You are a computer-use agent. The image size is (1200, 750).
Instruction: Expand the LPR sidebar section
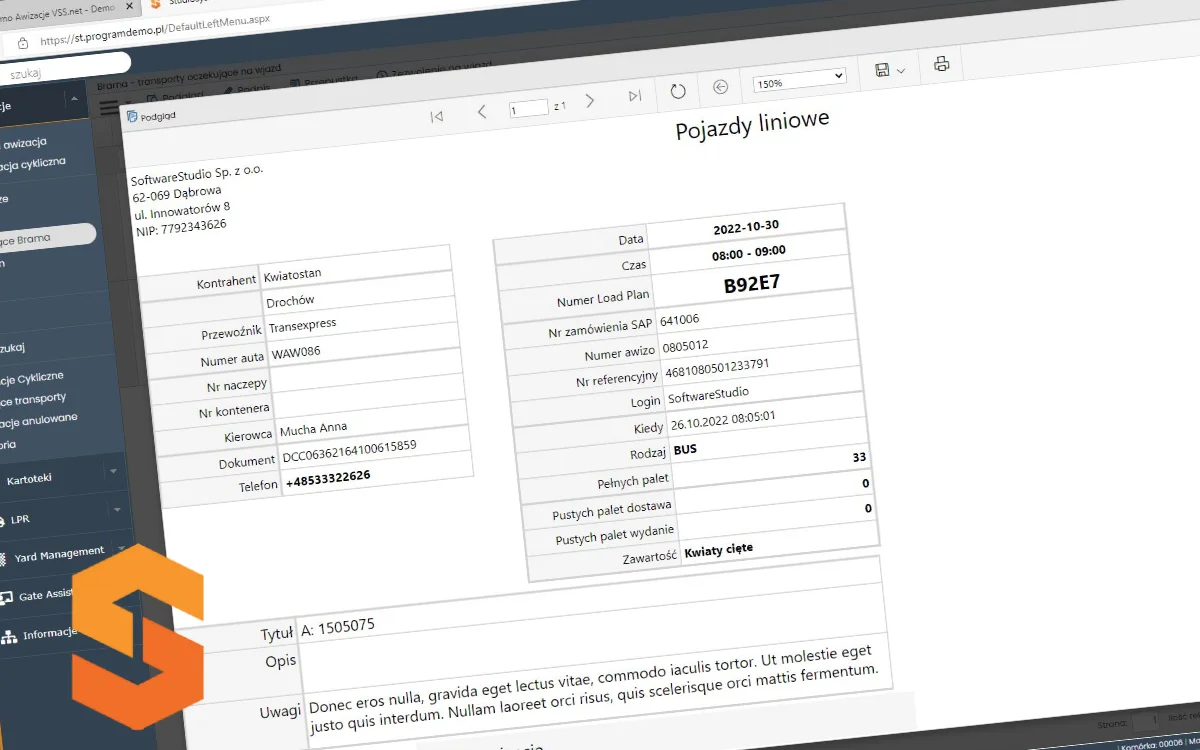tap(117, 510)
